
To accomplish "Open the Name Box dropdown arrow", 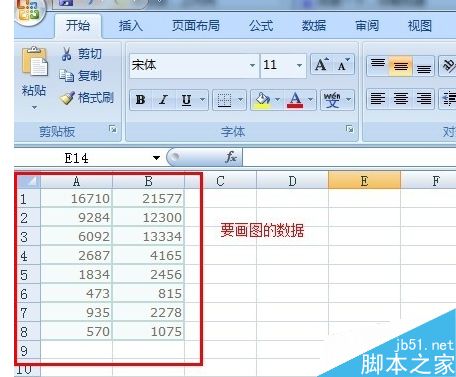I will [x=156, y=158].
